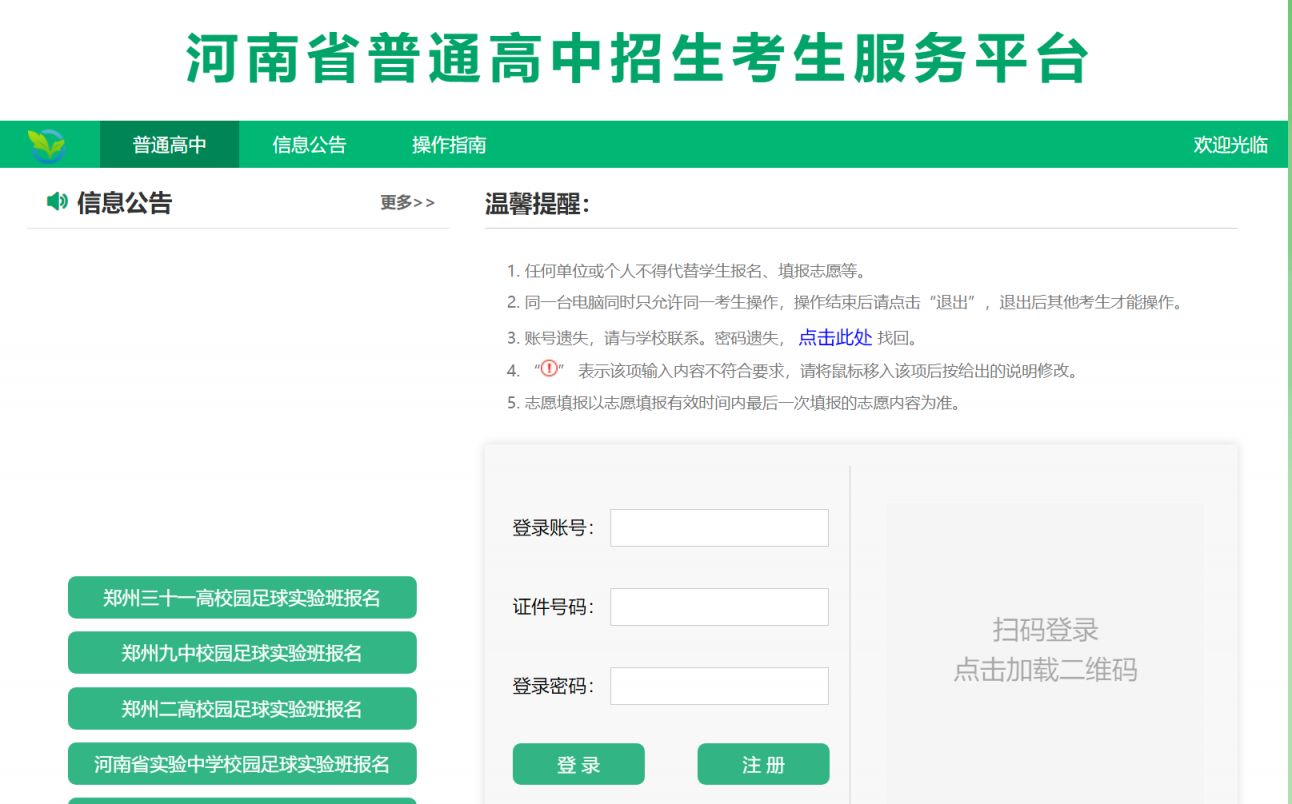Click the 登录账号 label

point(553,528)
